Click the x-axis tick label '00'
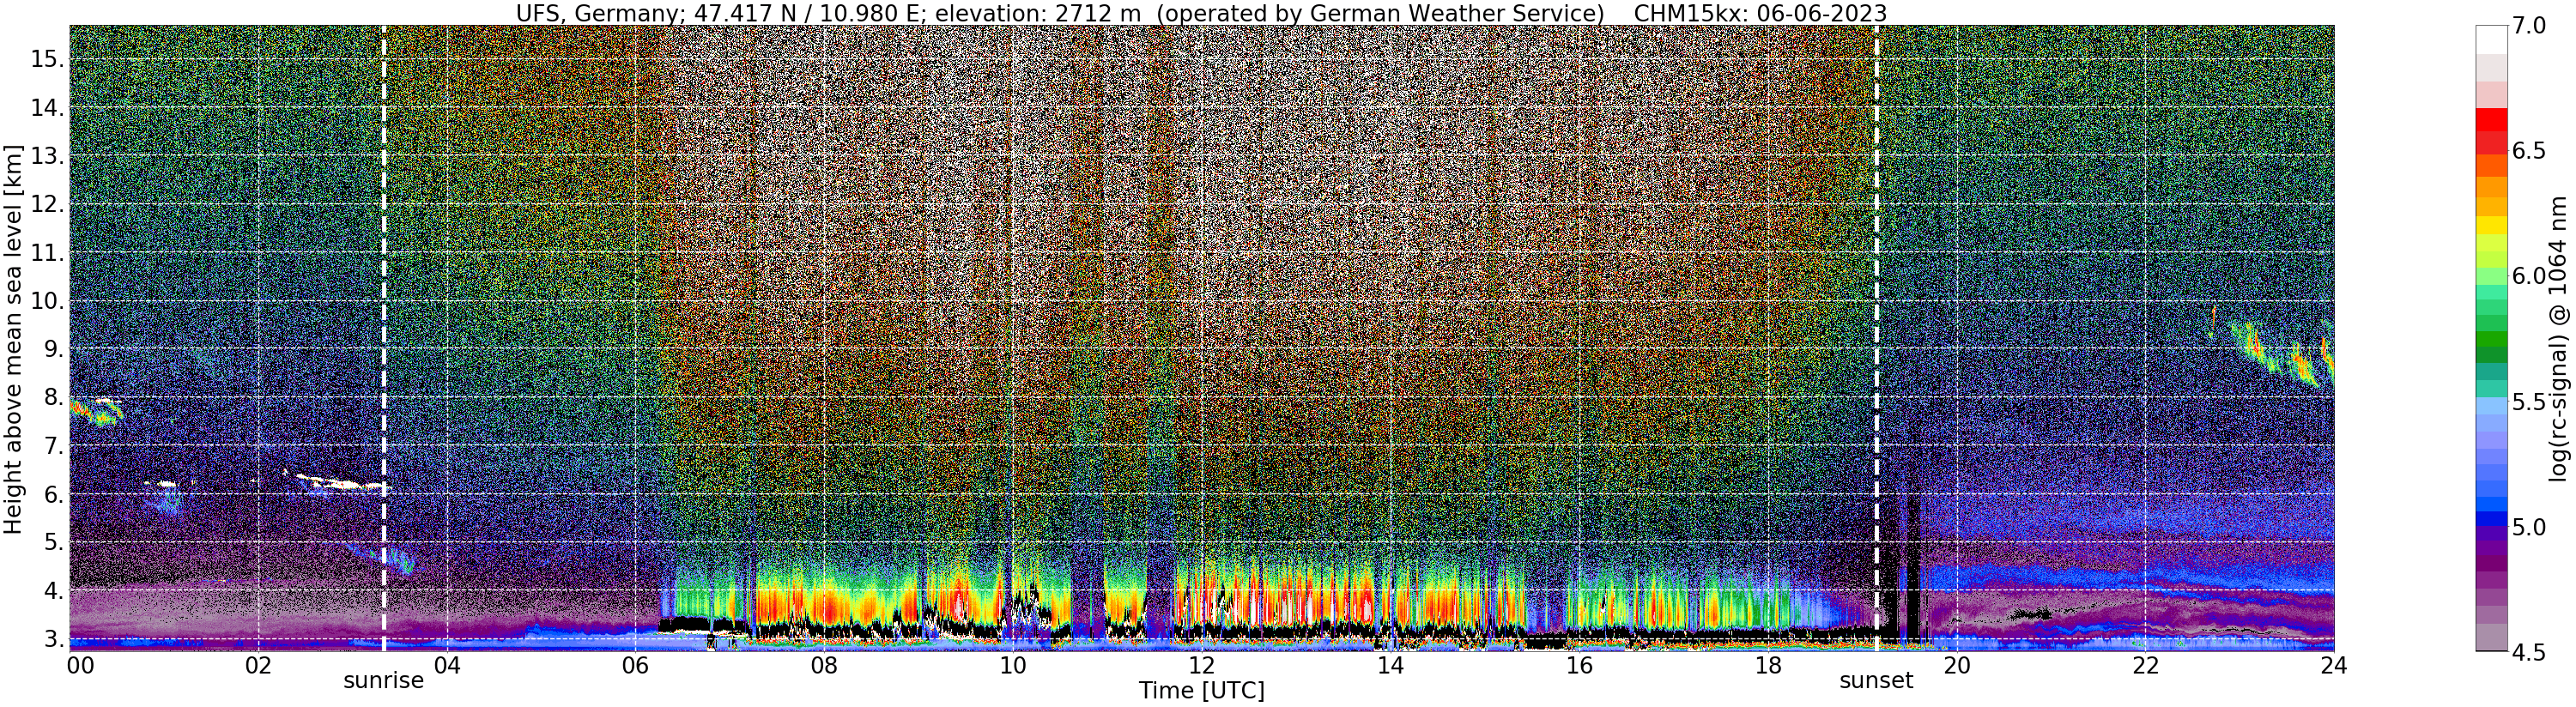 click(x=80, y=666)
